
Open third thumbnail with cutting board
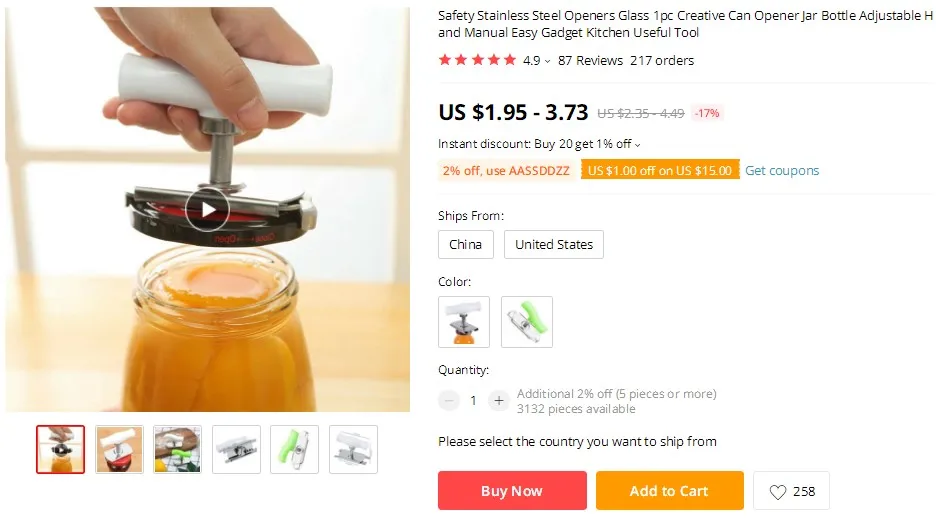(178, 449)
